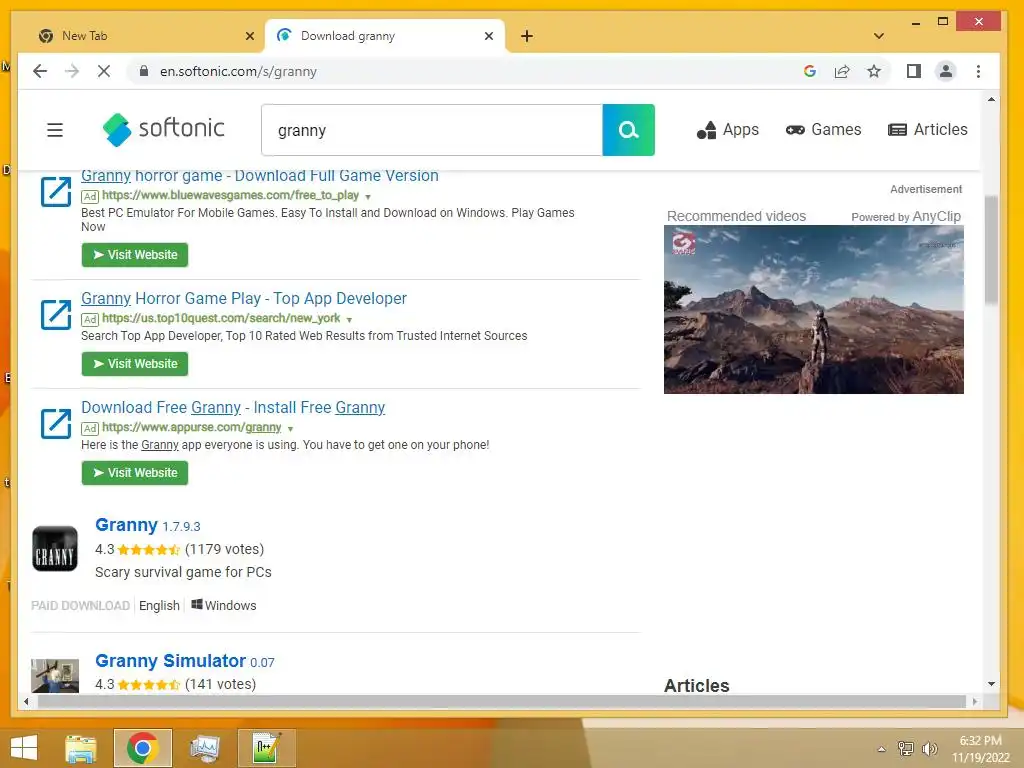Screen dimensions: 1024x768
Task: Click the horizontal scrollbar thumb
Action: click(502, 701)
